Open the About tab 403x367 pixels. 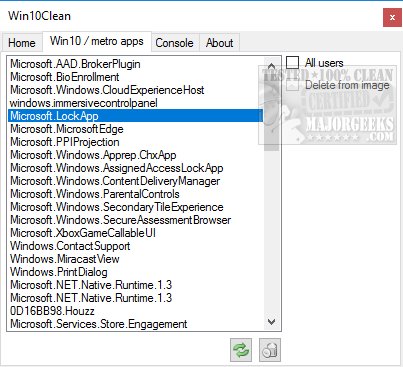click(x=219, y=43)
